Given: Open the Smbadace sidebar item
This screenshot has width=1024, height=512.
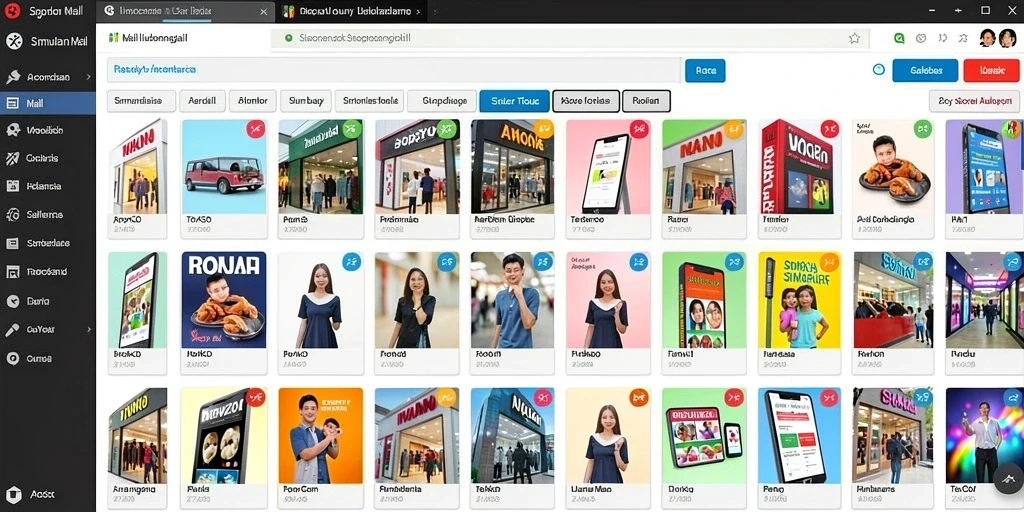Looking at the screenshot, I should pyautogui.click(x=48, y=243).
